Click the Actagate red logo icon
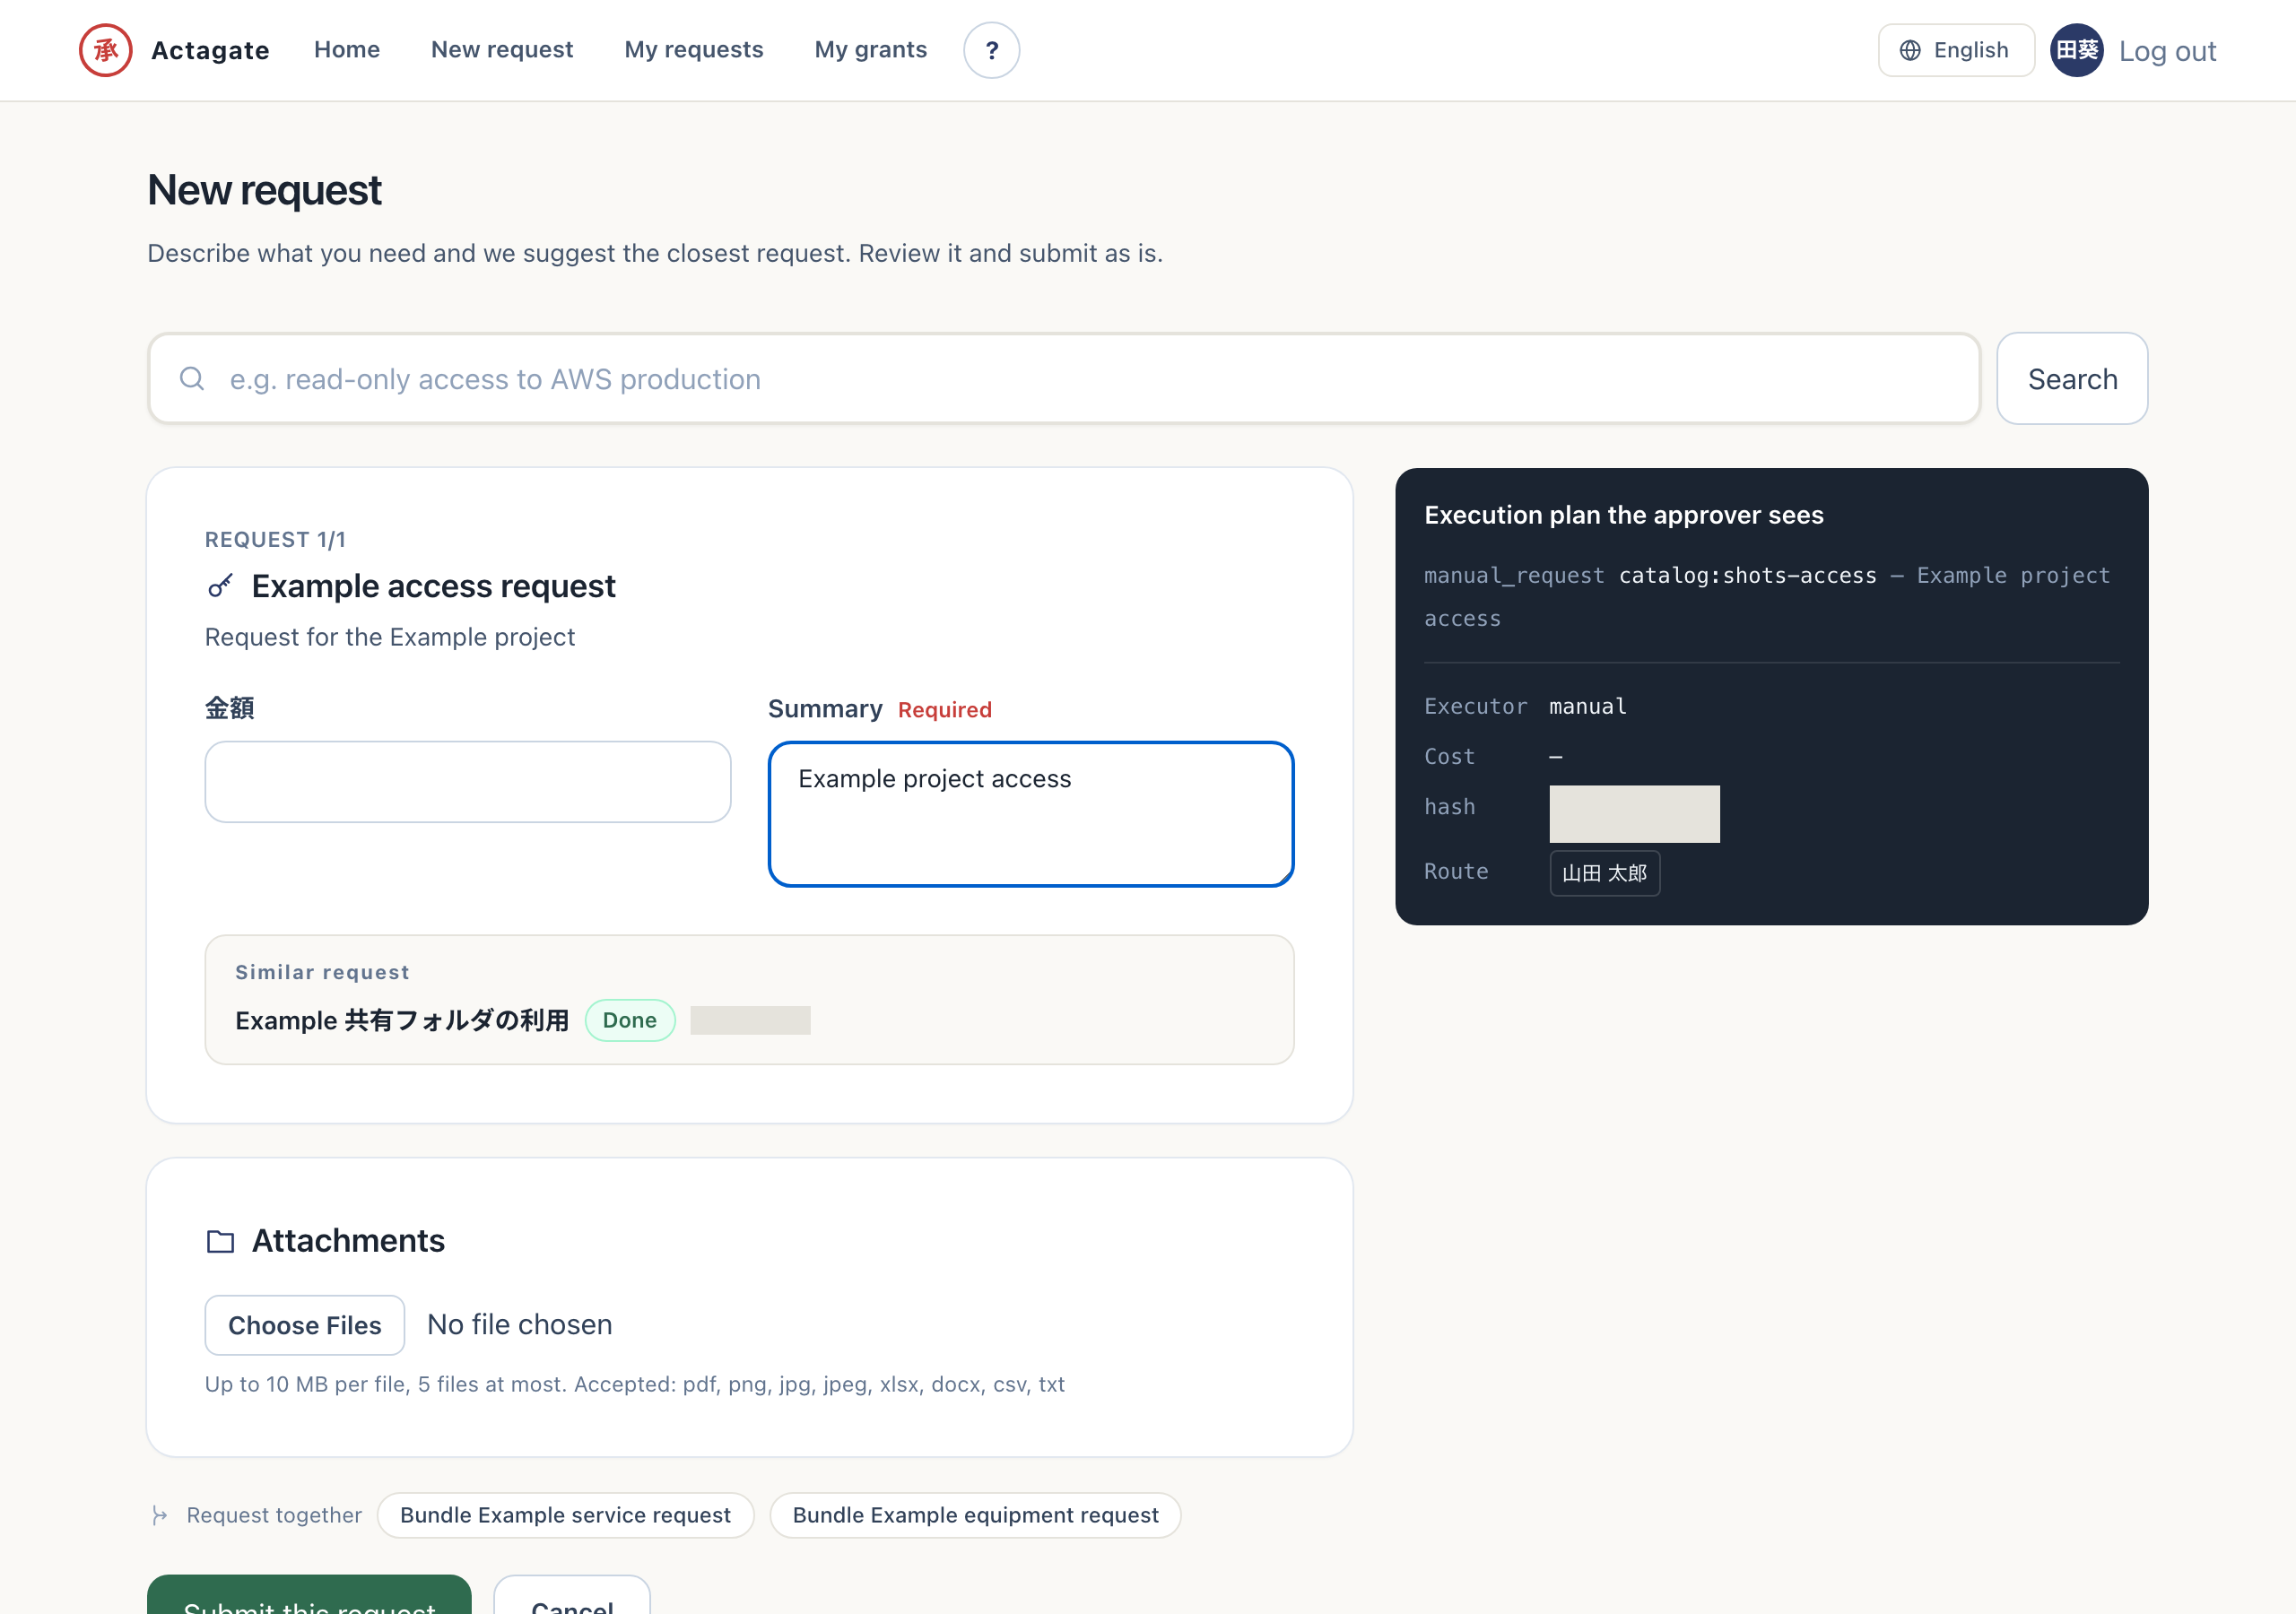 pyautogui.click(x=105, y=50)
